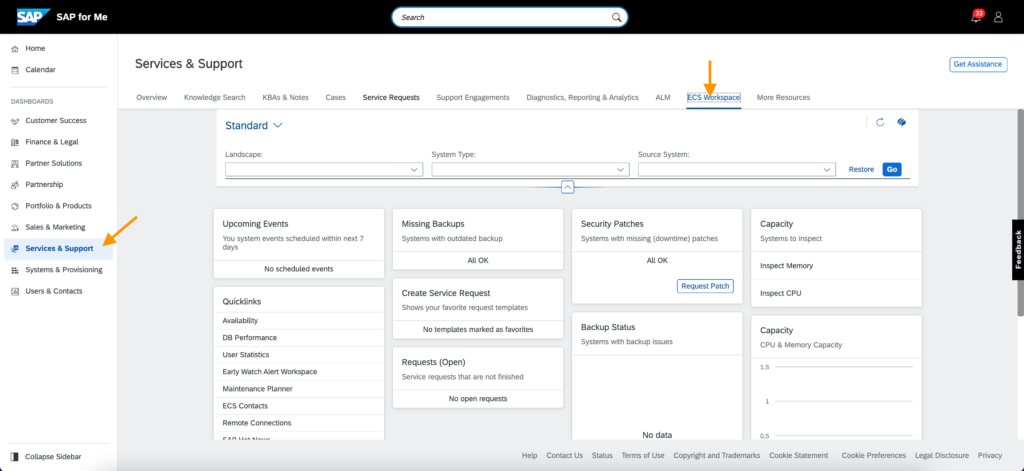Open the Cookie Preferences footer link
Viewport: 1024px width, 471px height.
click(874, 455)
